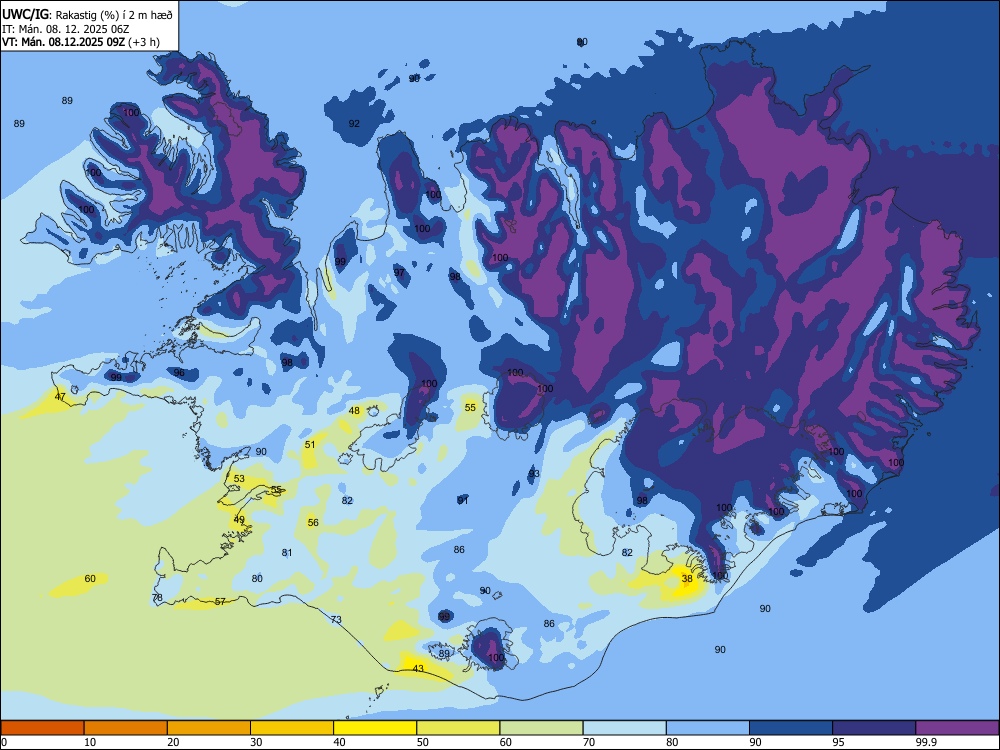Click the '95' legend tick label

[x=838, y=742]
